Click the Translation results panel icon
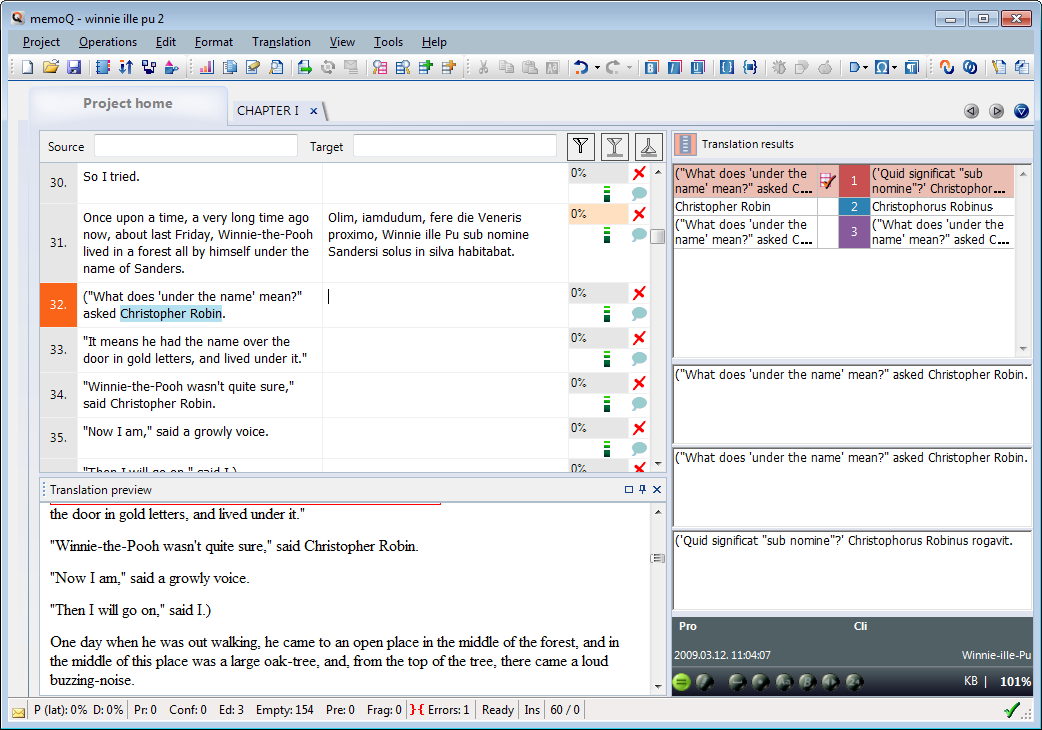Screen dimensions: 1042x730 pyautogui.click(x=685, y=144)
